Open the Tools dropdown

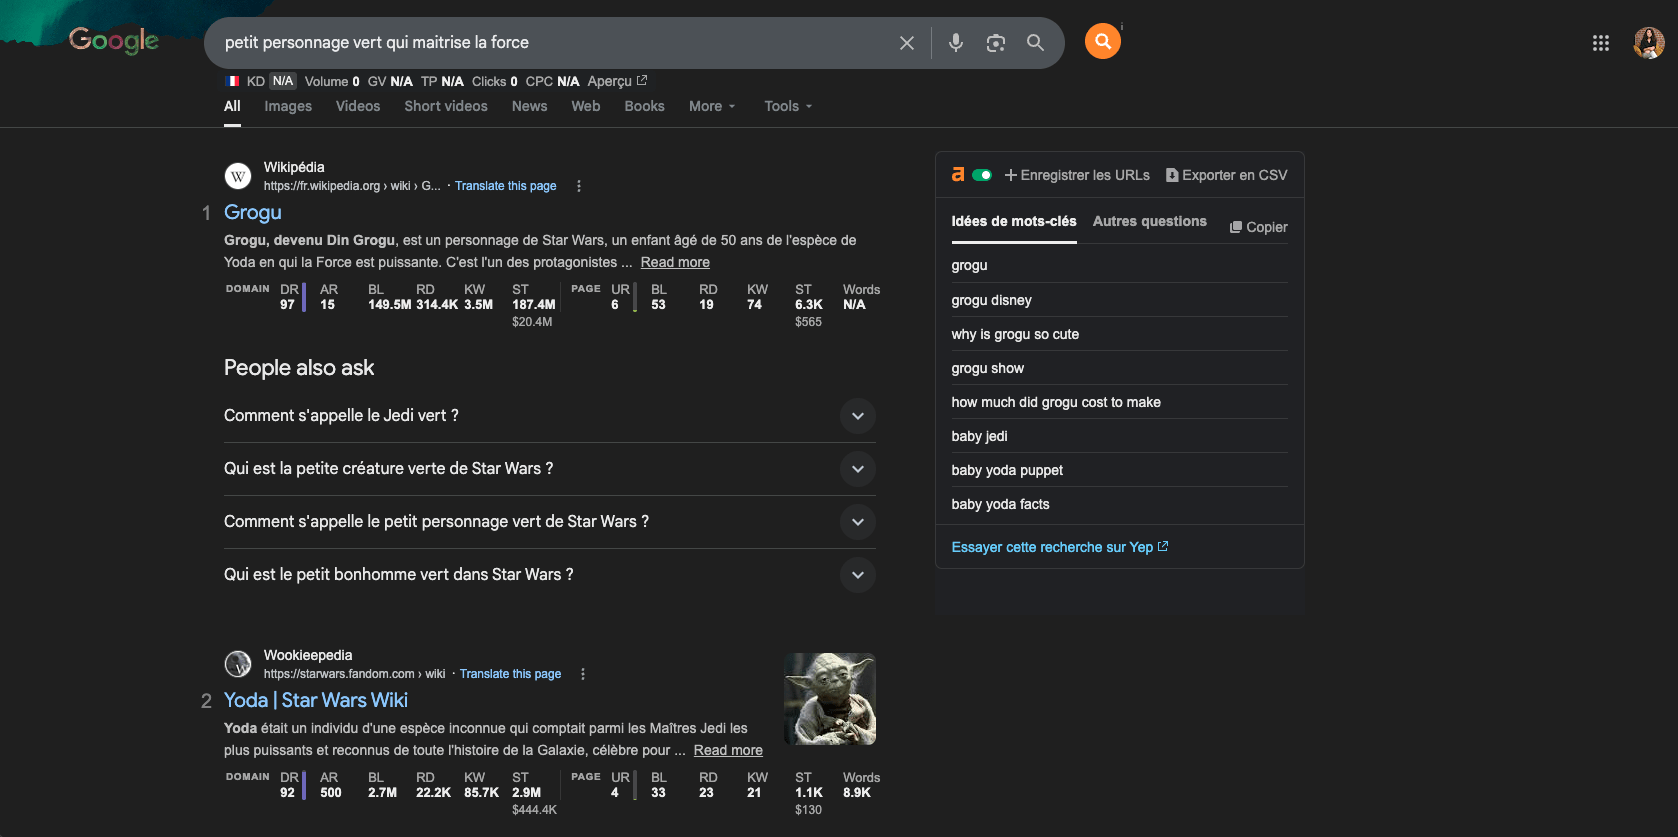click(x=788, y=106)
